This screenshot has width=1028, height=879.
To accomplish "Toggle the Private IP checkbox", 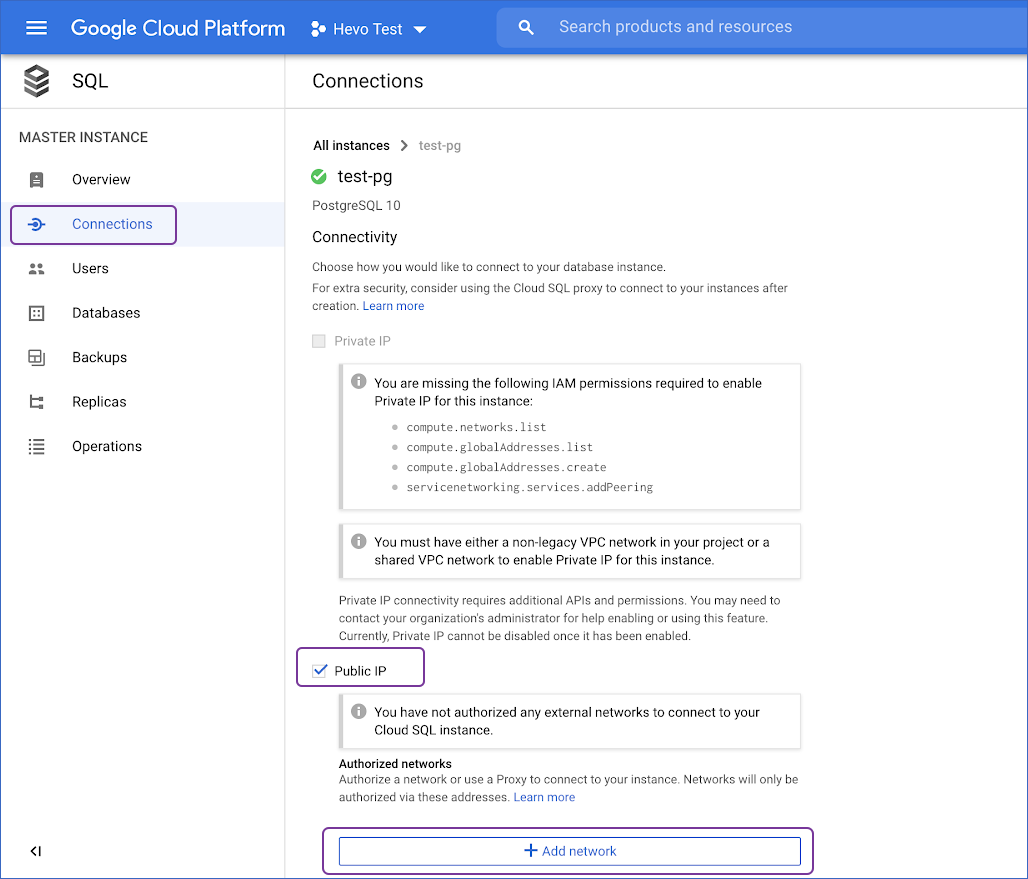I will (x=319, y=341).
